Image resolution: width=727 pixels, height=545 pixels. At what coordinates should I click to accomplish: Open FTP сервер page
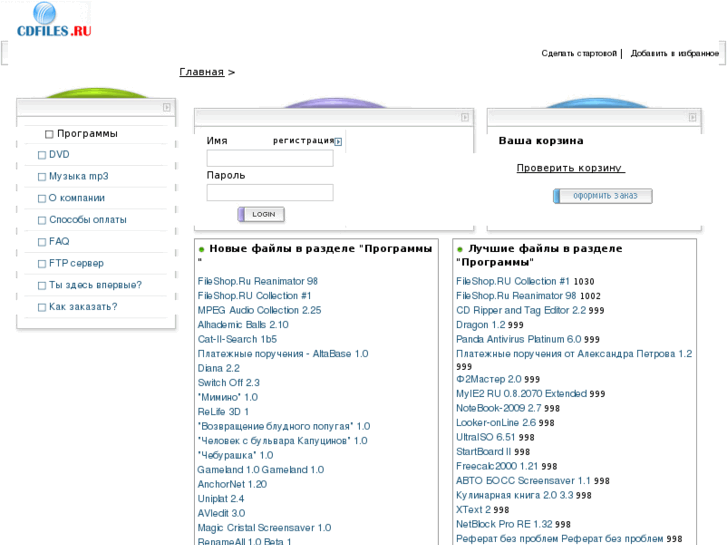[76, 263]
